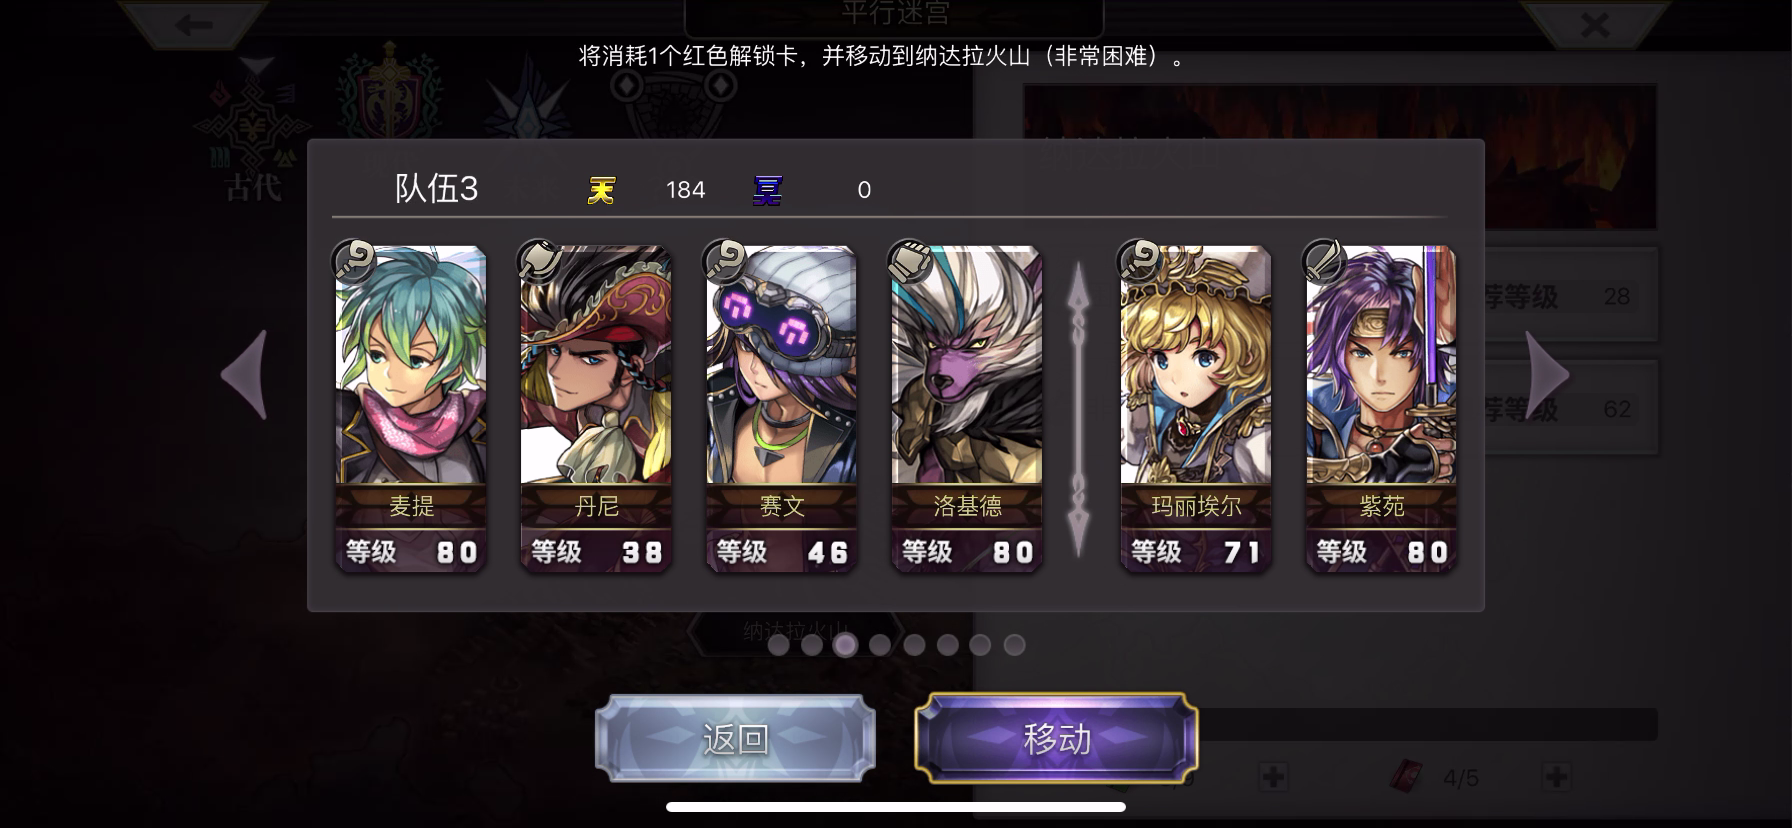Tap the fist weapon icon on 洛基德's card
1792x828 pixels.
pos(909,262)
